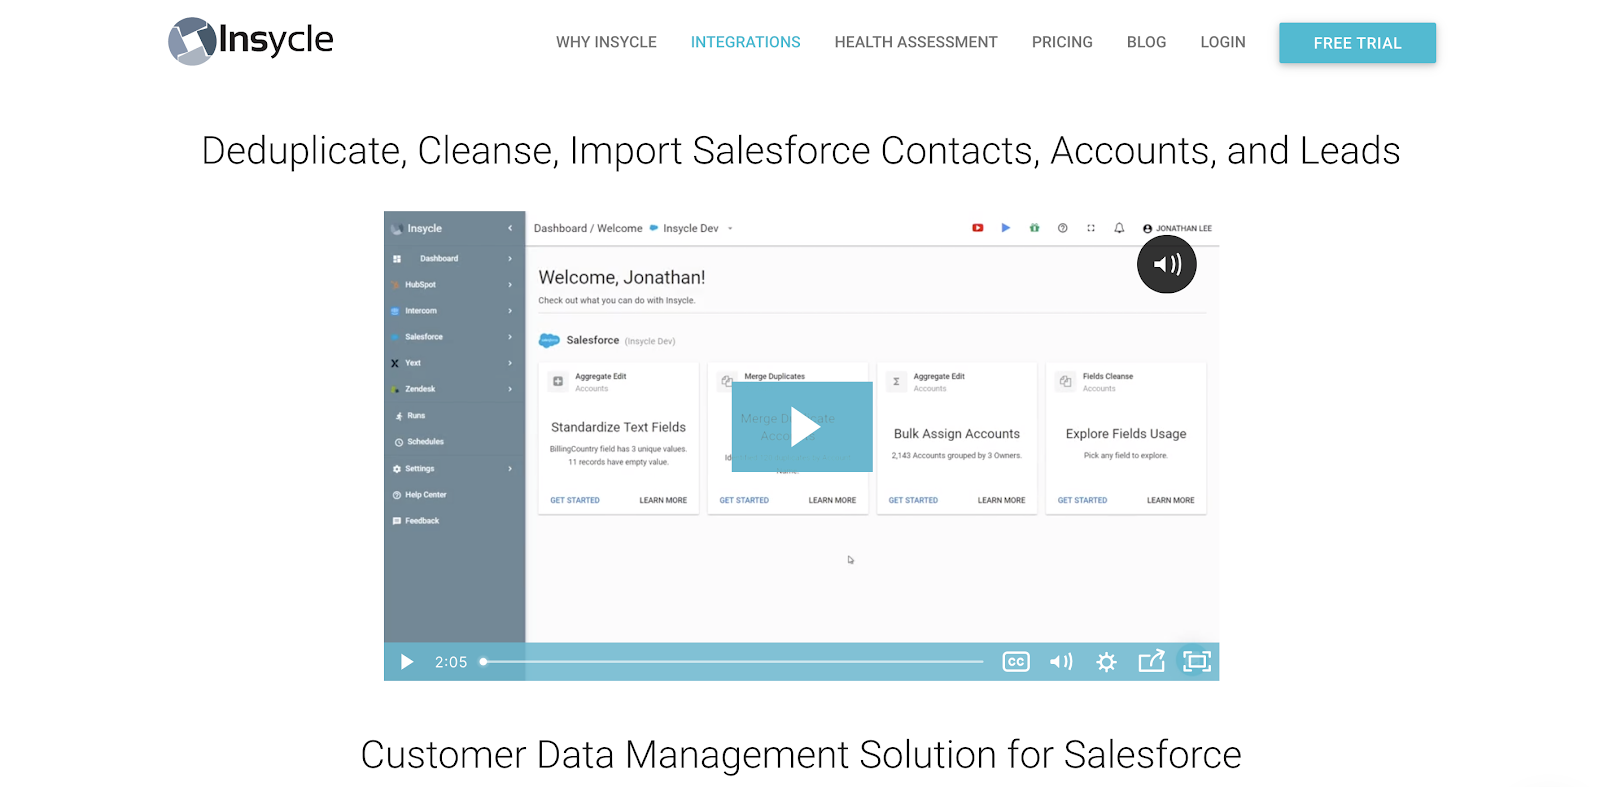1600x787 pixels.
Task: Click 'Welcome, Jonathan!' heading
Action: tap(622, 277)
